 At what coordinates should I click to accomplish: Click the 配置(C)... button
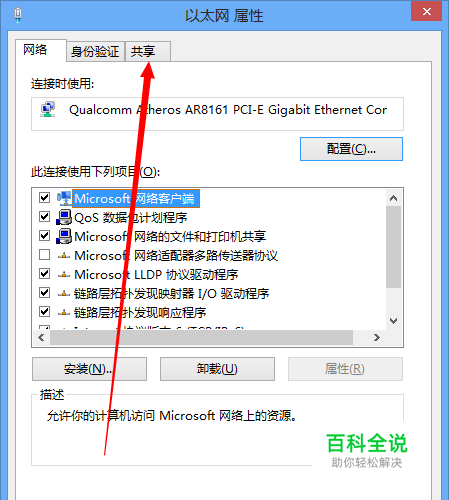pyautogui.click(x=351, y=149)
